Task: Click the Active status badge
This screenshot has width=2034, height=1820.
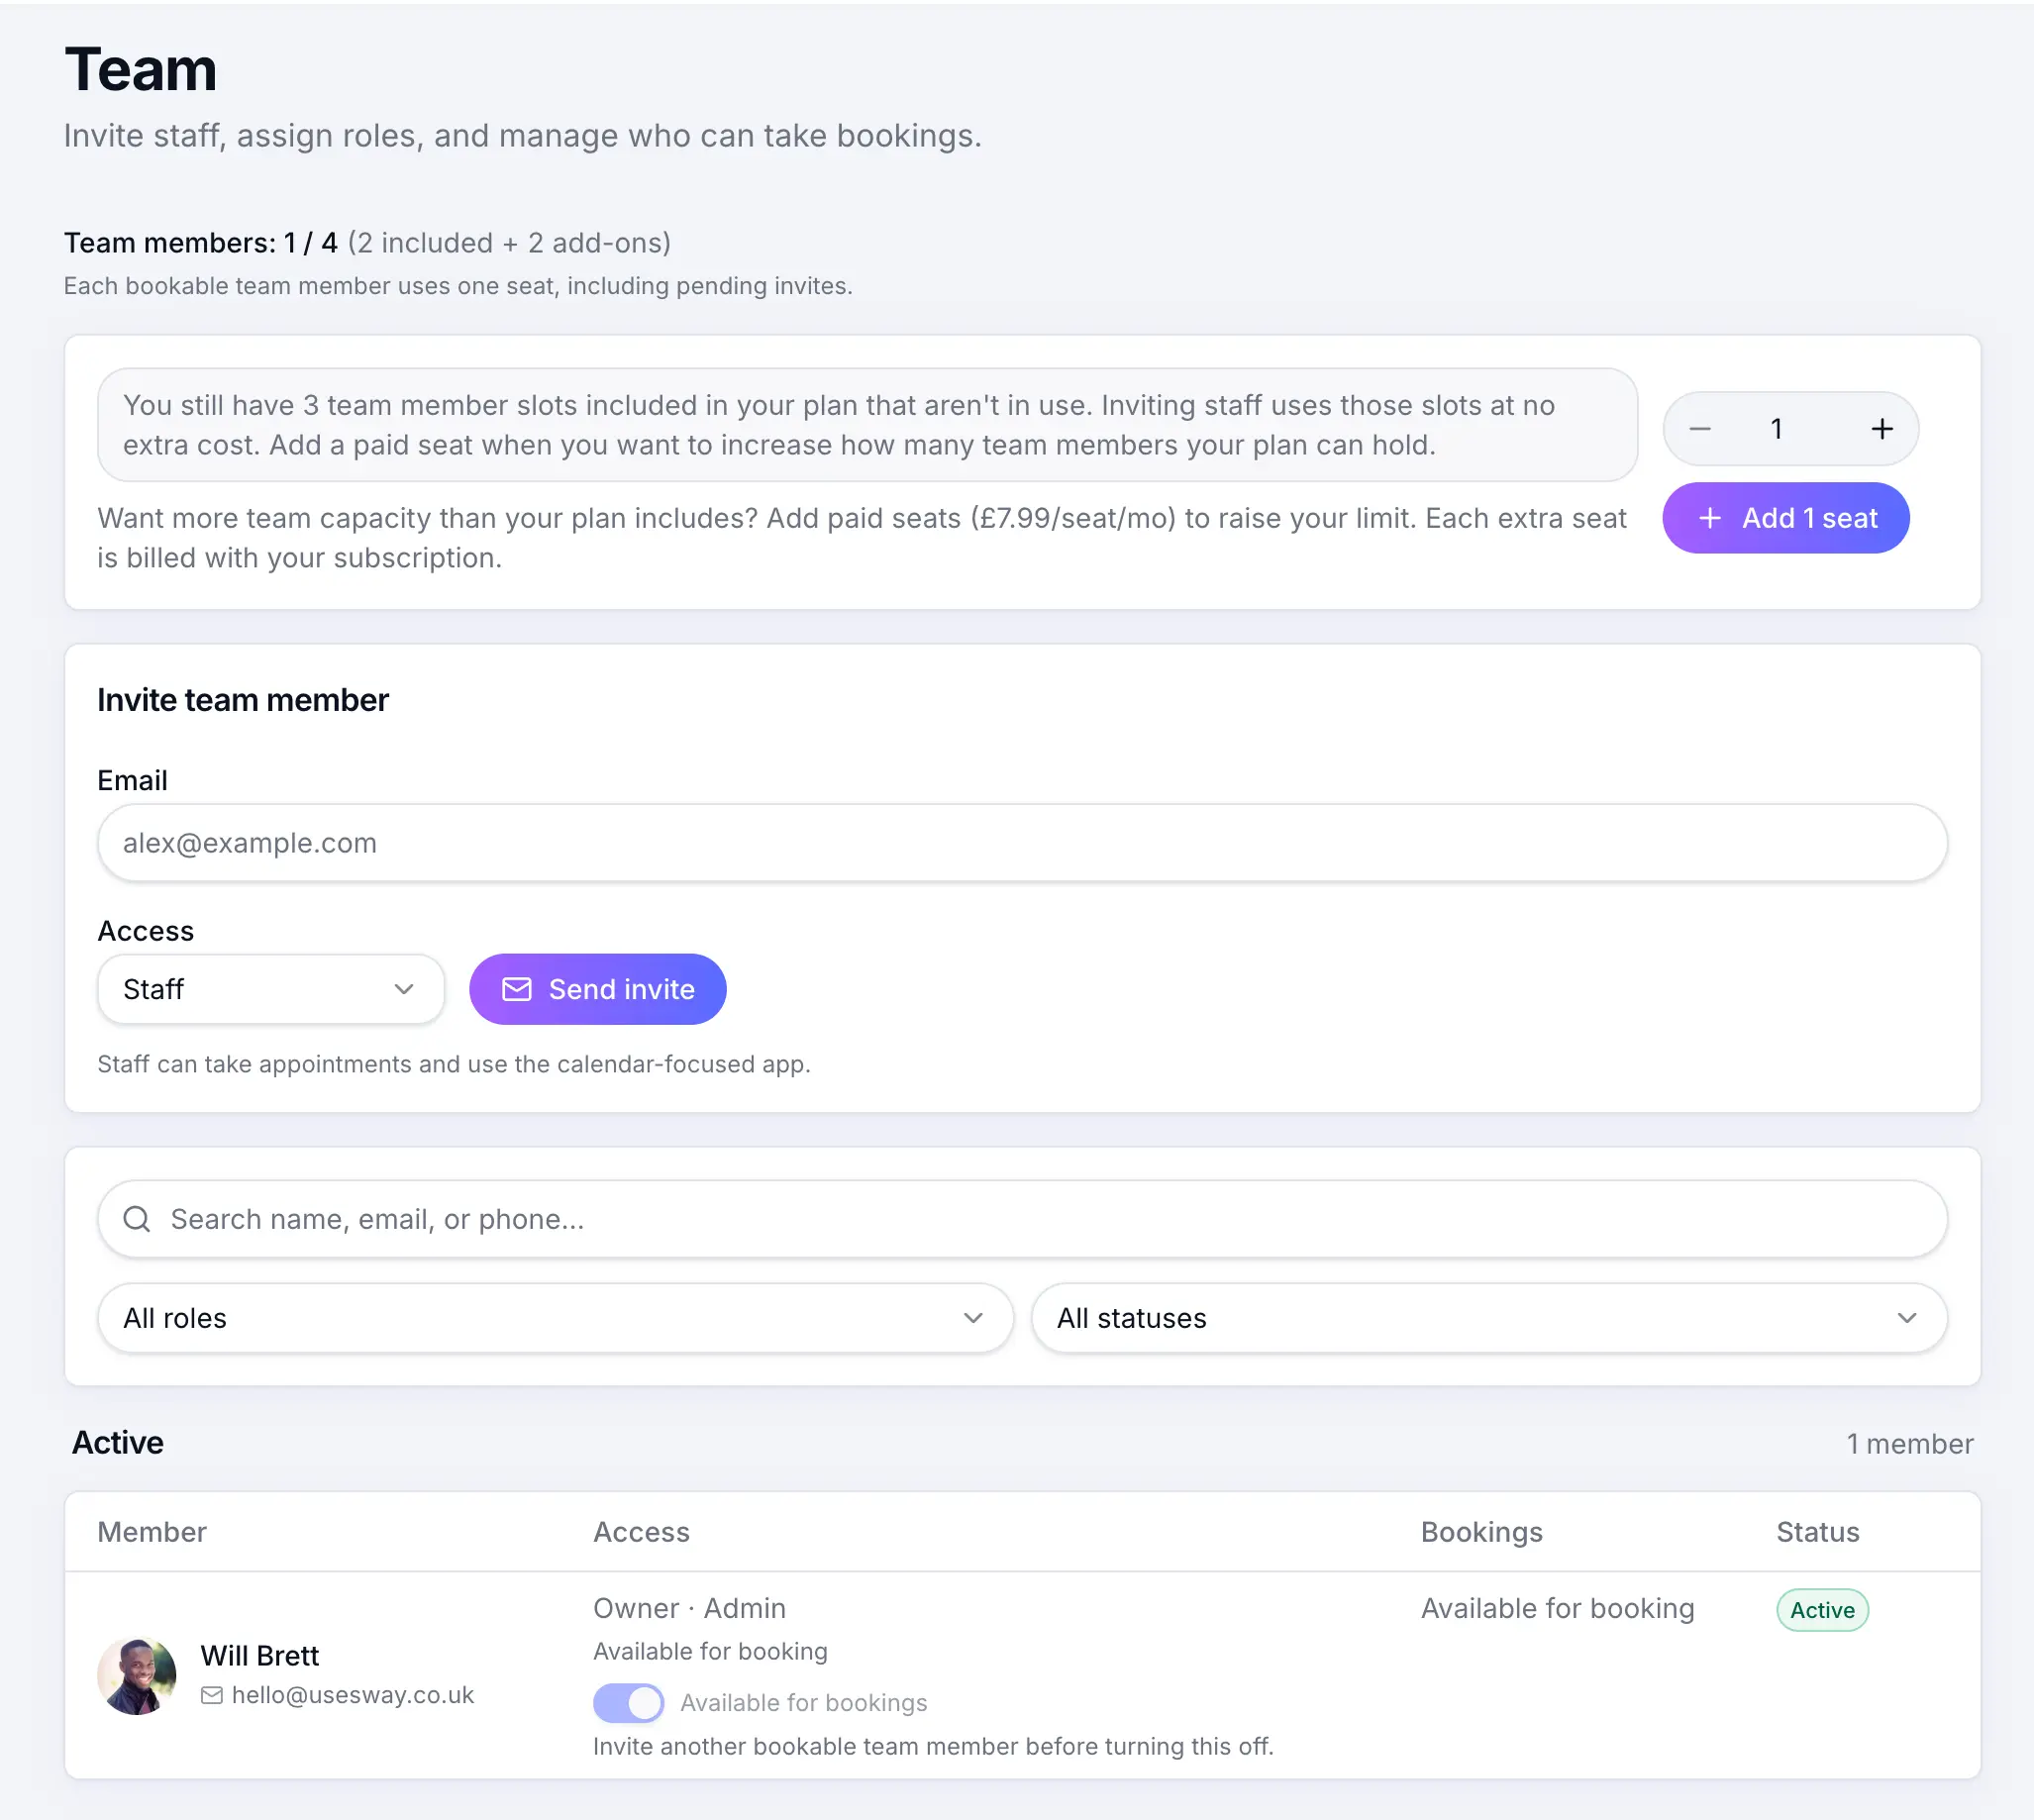Action: [x=1822, y=1610]
